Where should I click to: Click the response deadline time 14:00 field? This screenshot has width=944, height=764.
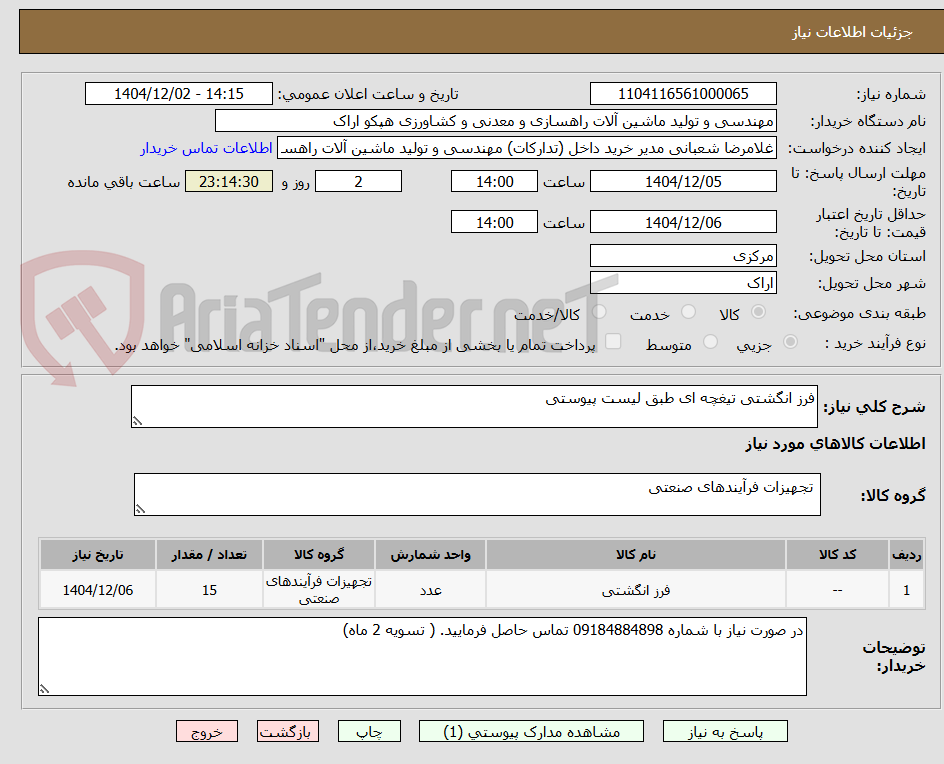click(494, 181)
